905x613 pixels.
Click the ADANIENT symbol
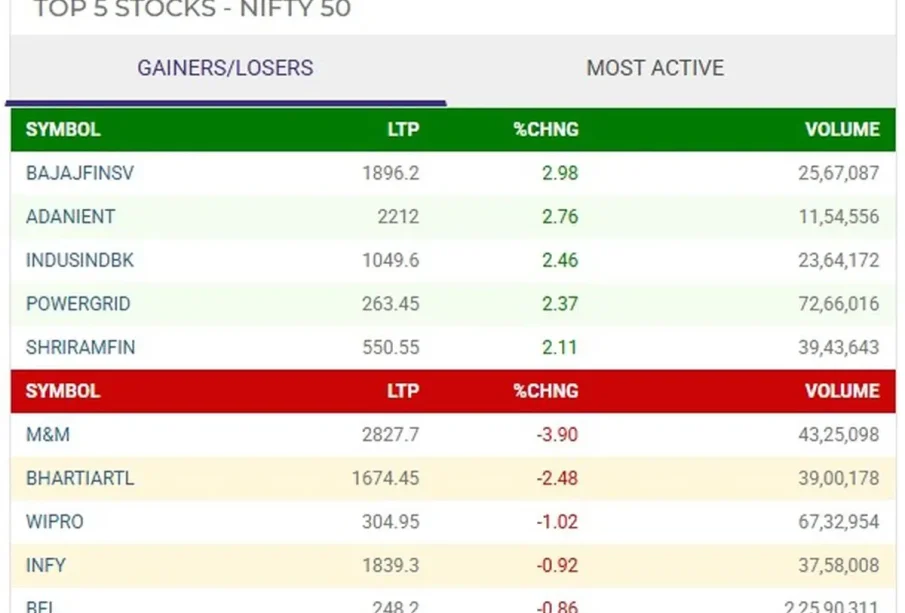point(70,216)
